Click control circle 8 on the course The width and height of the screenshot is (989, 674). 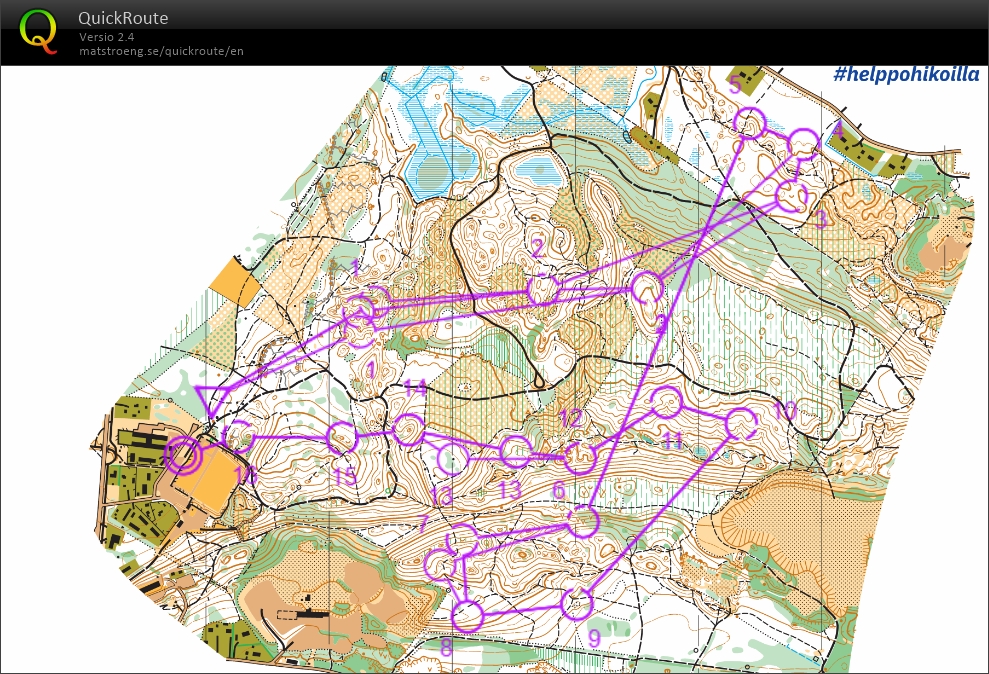467,616
